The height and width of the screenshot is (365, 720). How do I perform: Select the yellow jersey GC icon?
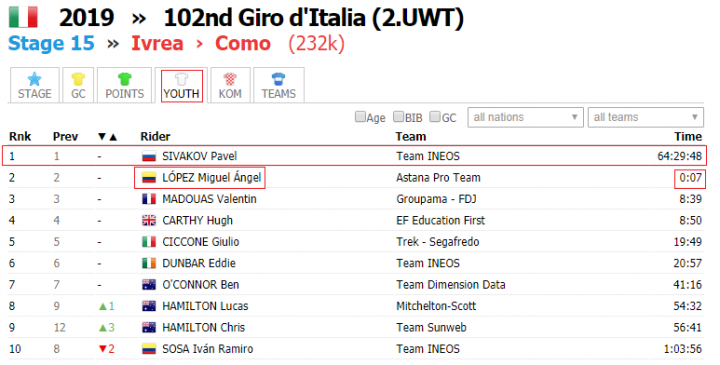click(x=78, y=79)
